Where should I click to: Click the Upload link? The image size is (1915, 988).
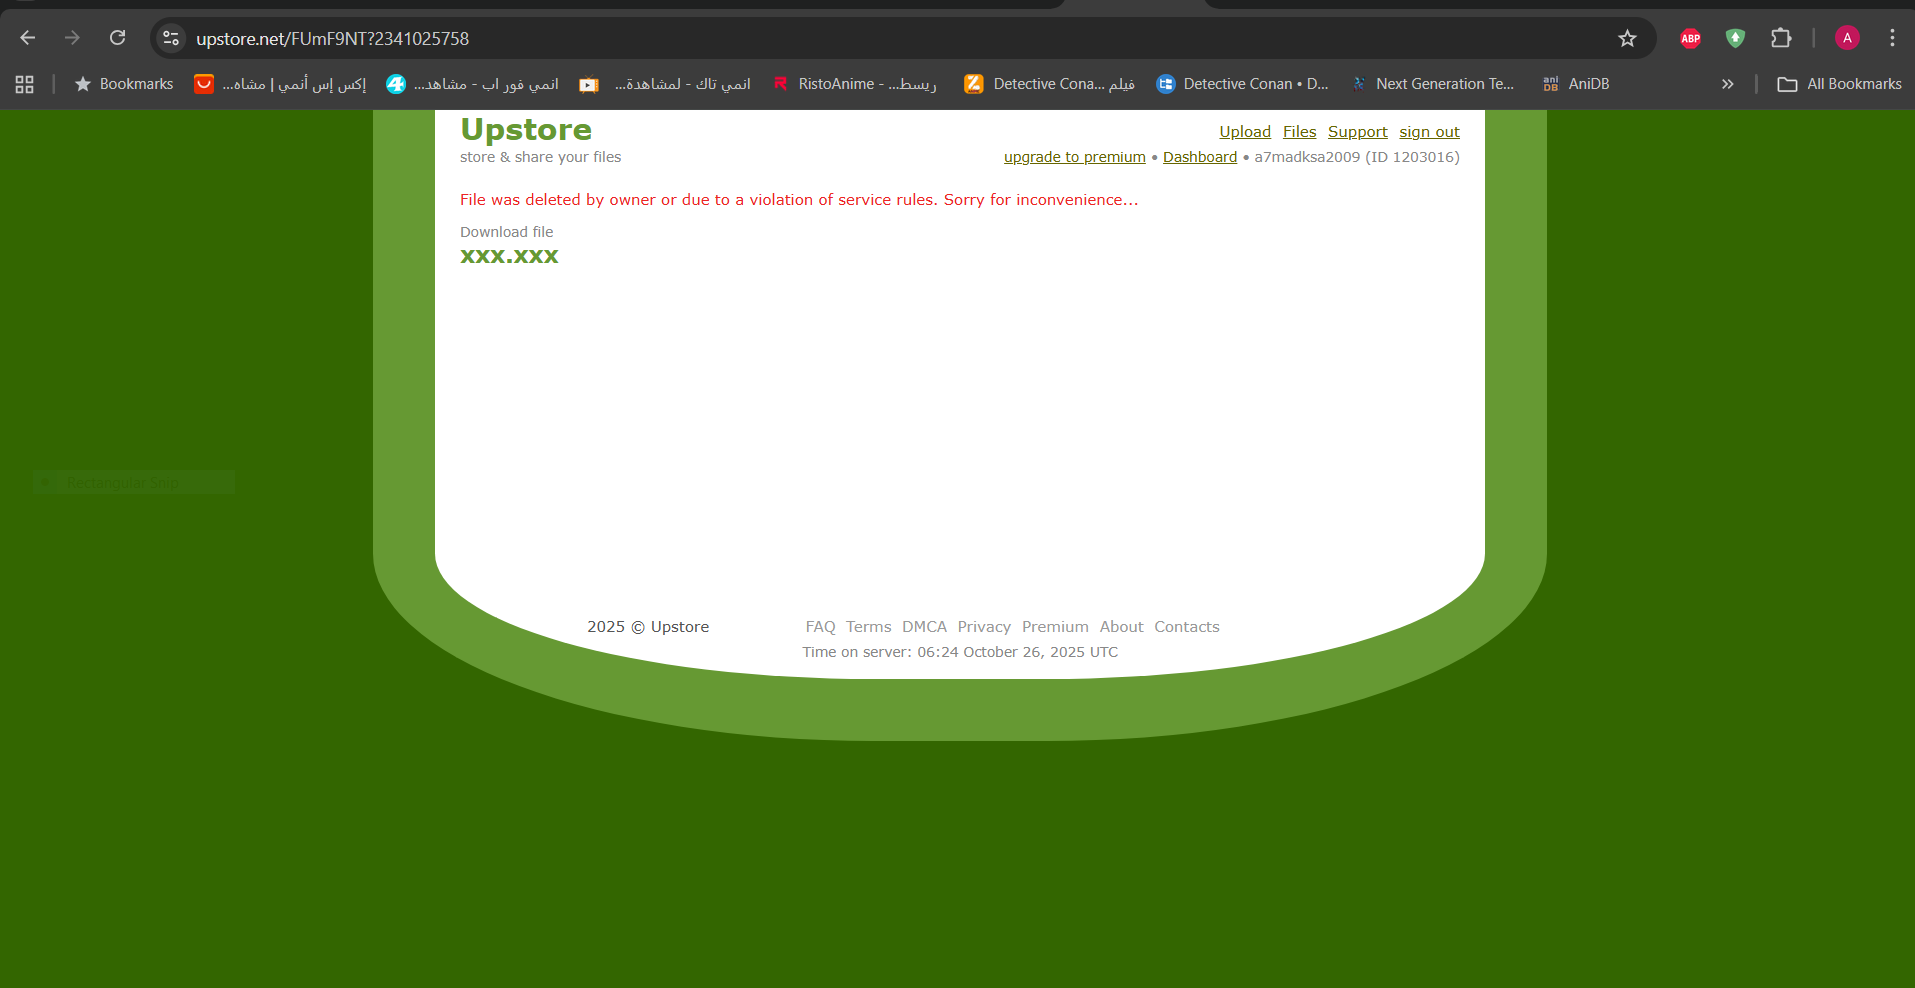[x=1244, y=132]
